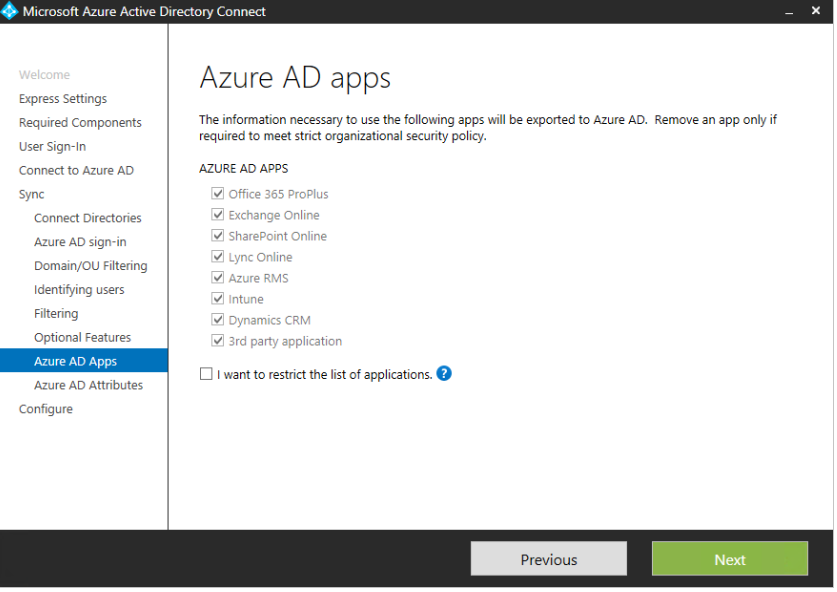Screen dimensions: 837x592
Task: Go to the Configure step
Action: (44, 409)
